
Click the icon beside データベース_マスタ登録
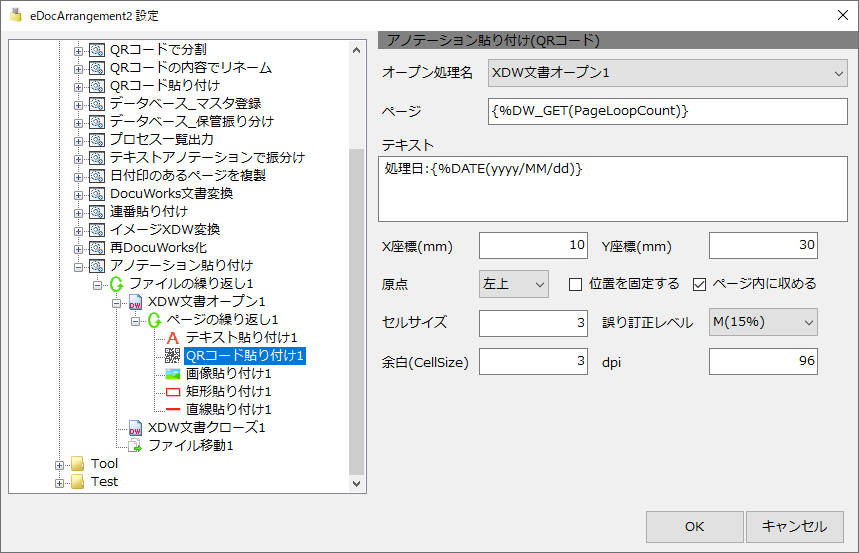coord(97,104)
